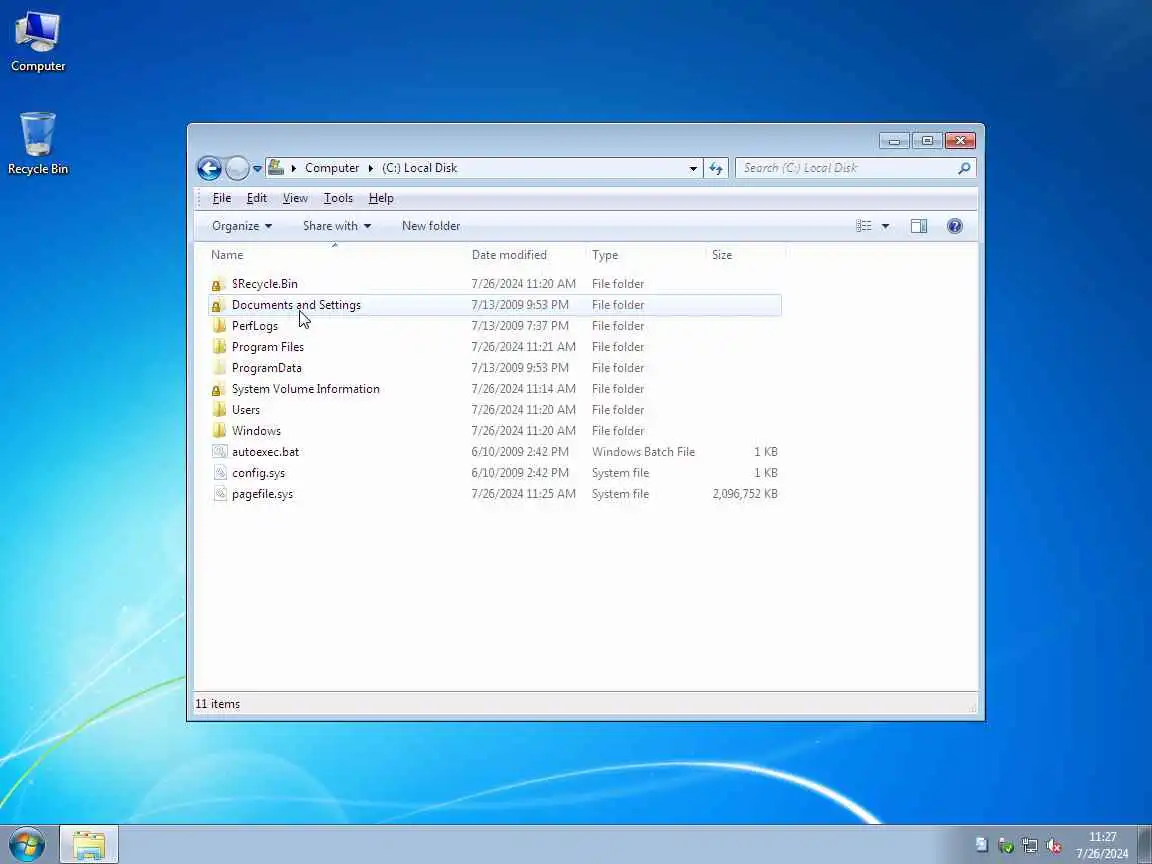Open the Organize dropdown
Viewport: 1152px width, 864px height.
[x=242, y=226]
